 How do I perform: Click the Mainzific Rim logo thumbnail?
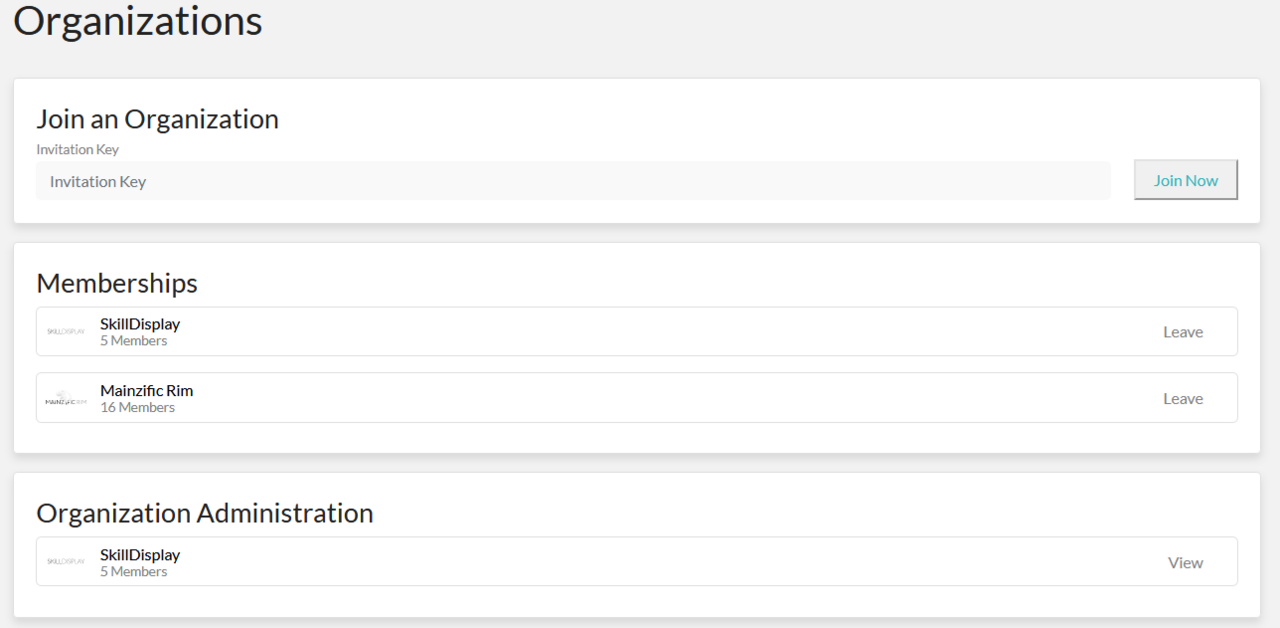pyautogui.click(x=66, y=399)
